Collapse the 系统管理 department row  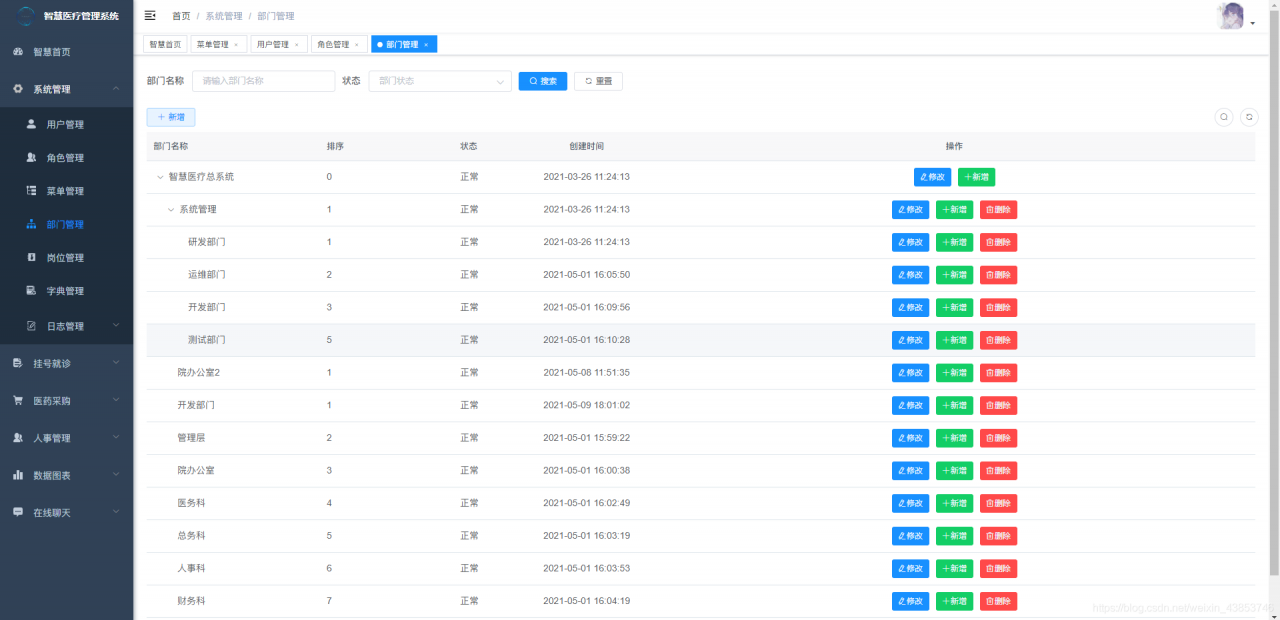170,210
